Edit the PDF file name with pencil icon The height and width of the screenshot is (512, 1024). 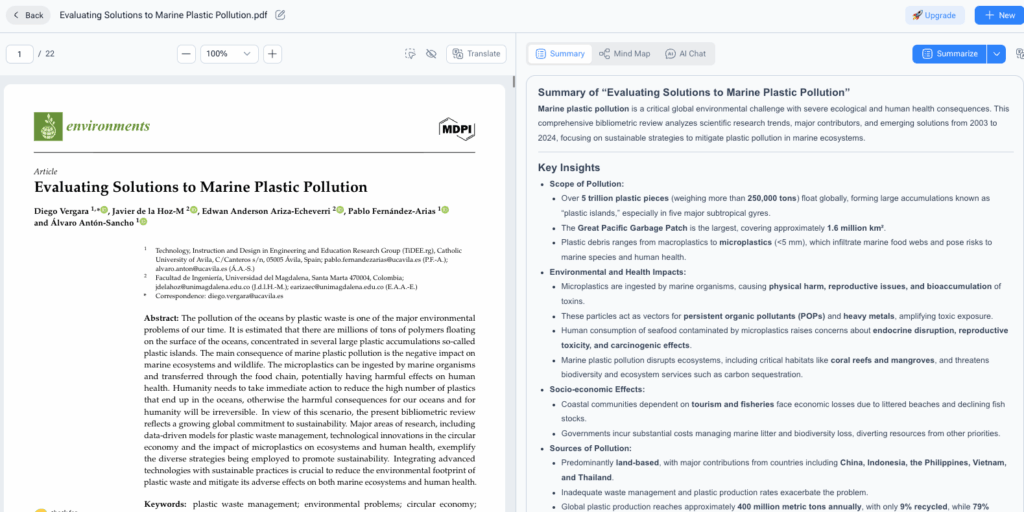(x=280, y=15)
